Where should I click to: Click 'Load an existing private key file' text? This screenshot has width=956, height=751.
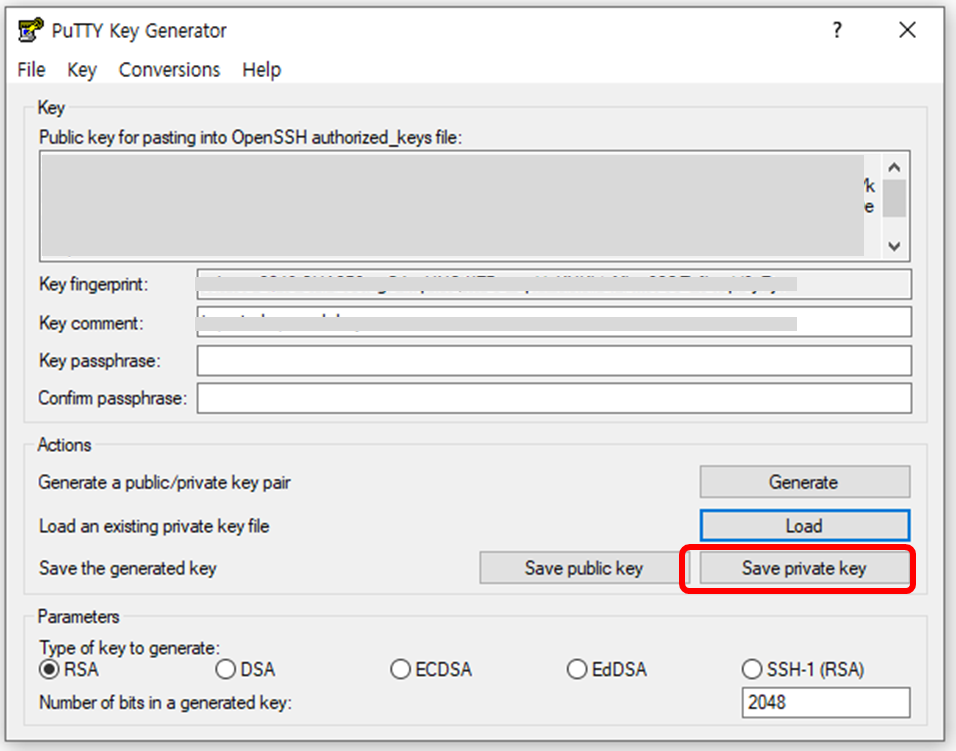coord(154,526)
